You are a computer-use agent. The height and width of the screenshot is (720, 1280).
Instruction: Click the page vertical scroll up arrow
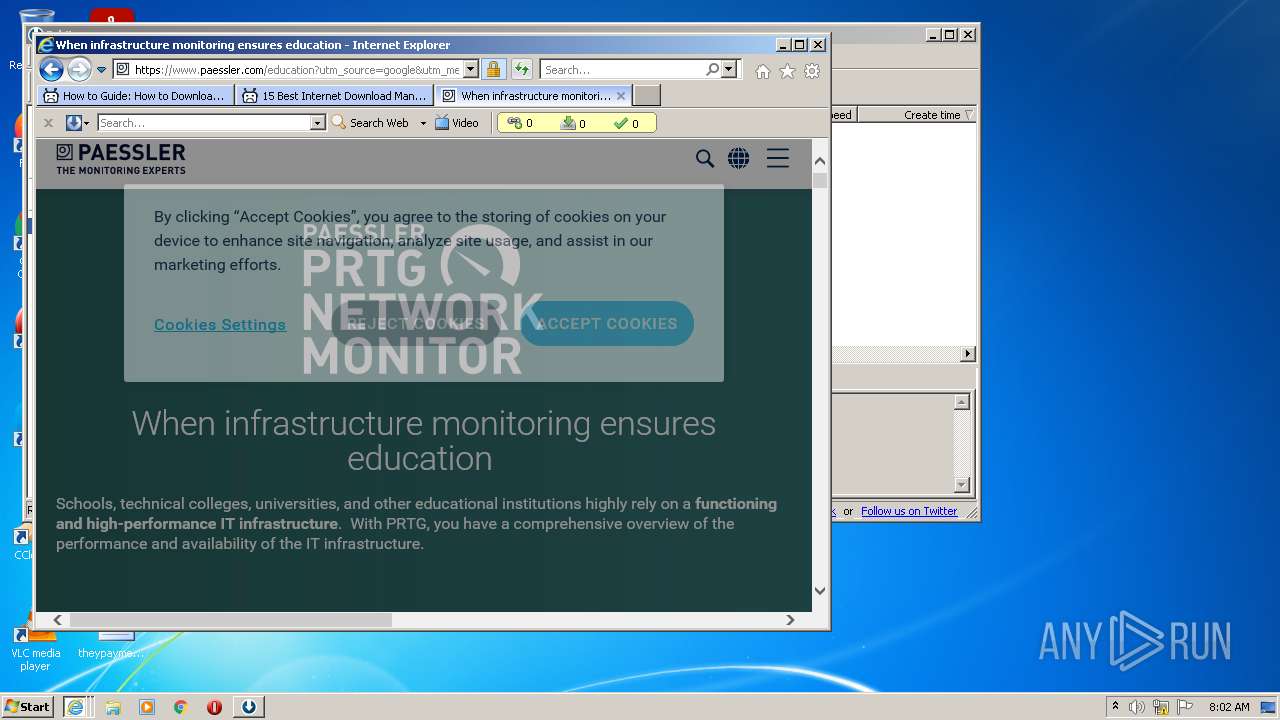click(x=820, y=161)
